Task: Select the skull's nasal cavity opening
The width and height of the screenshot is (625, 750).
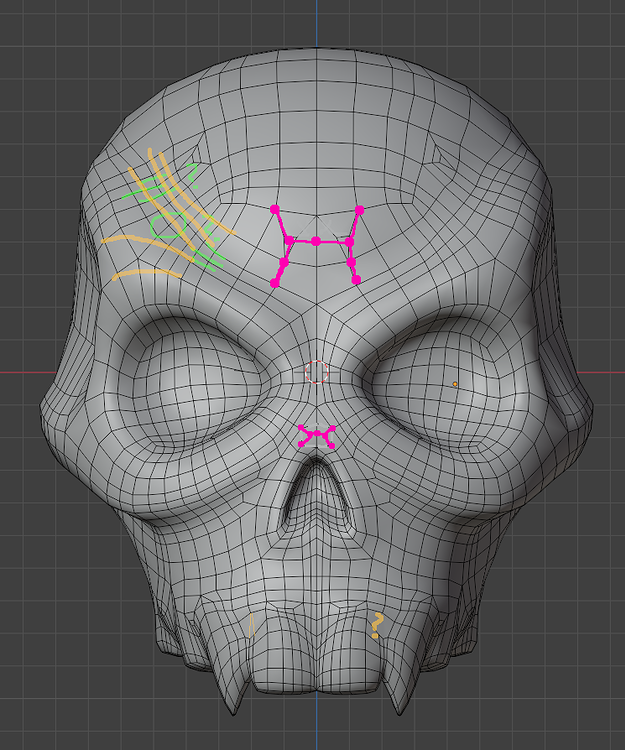Action: (317, 496)
